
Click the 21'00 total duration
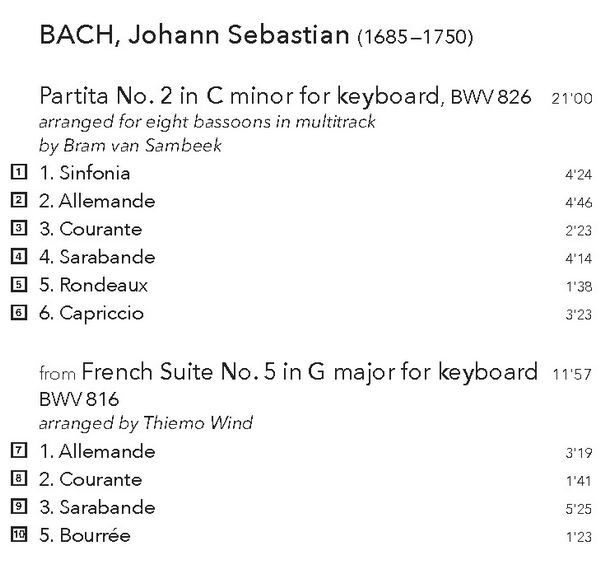[572, 98]
